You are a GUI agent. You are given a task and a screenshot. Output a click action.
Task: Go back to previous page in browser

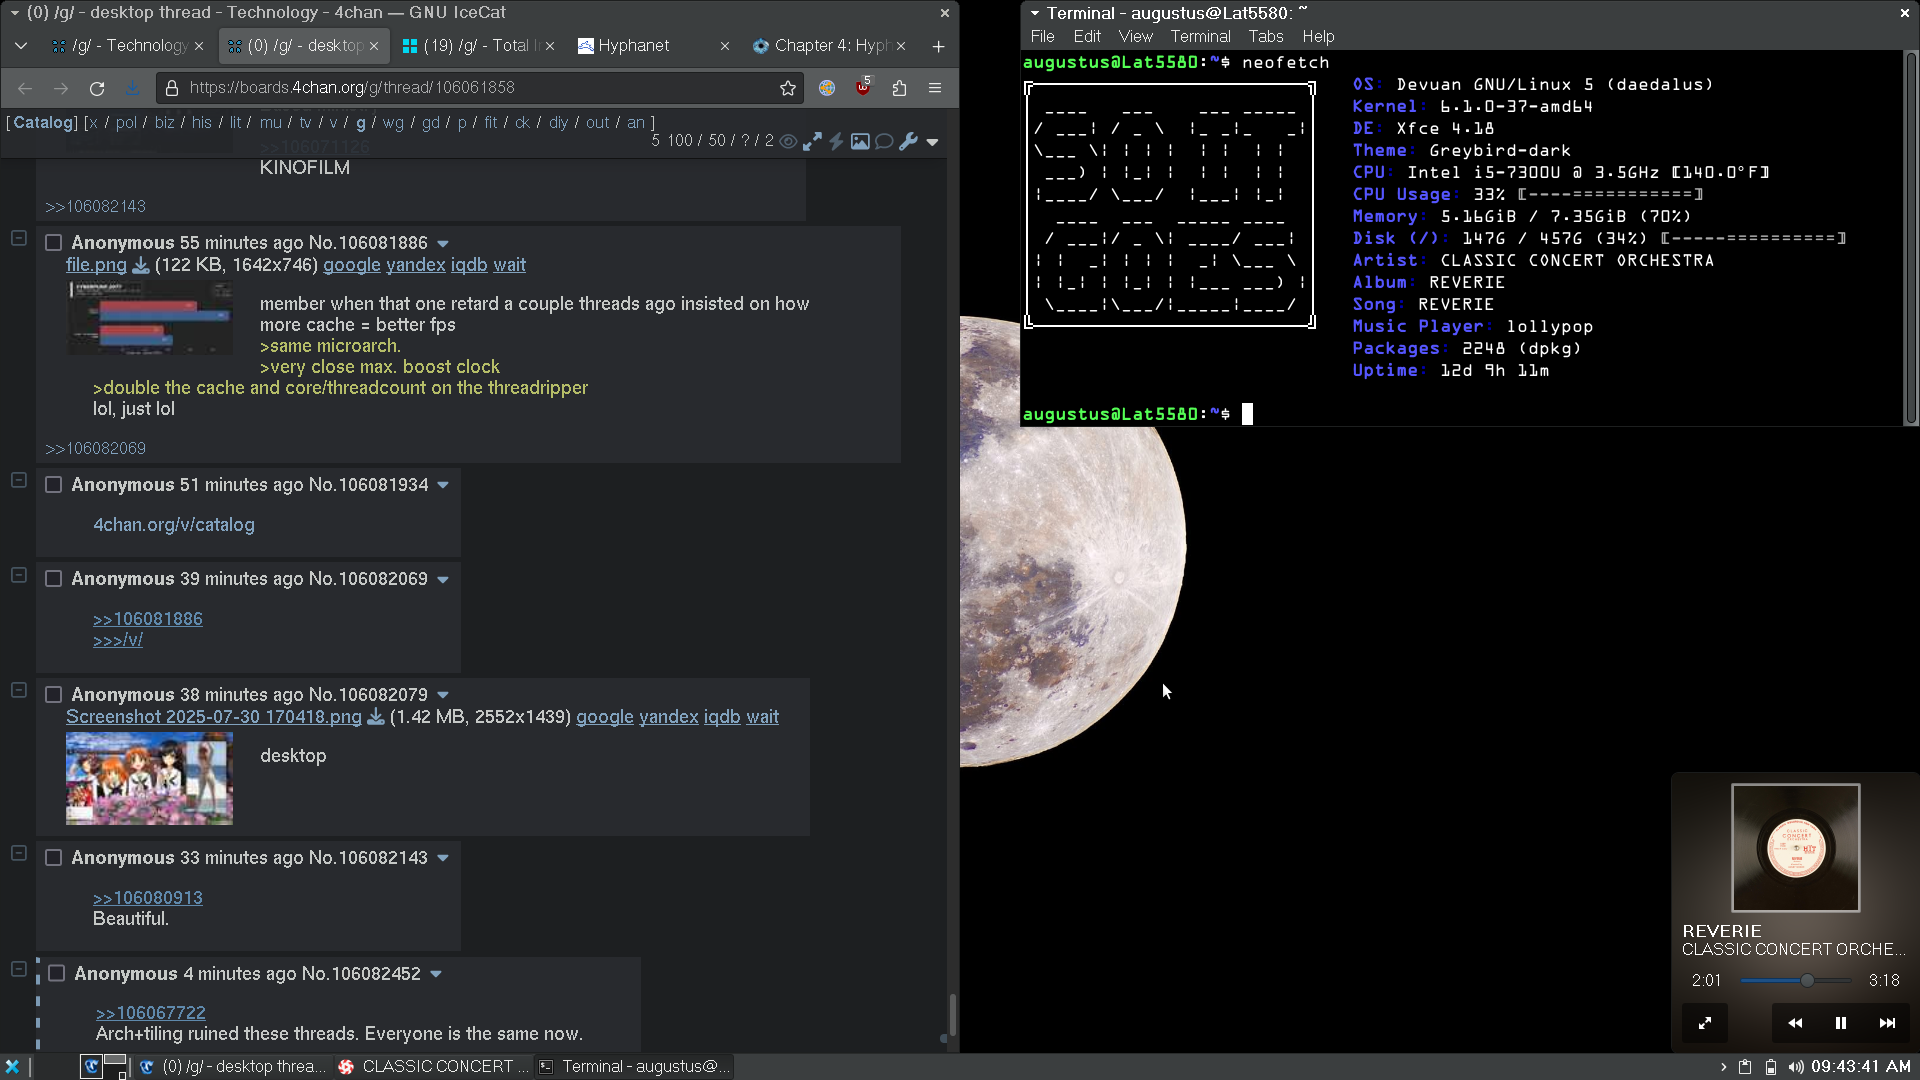pyautogui.click(x=26, y=88)
